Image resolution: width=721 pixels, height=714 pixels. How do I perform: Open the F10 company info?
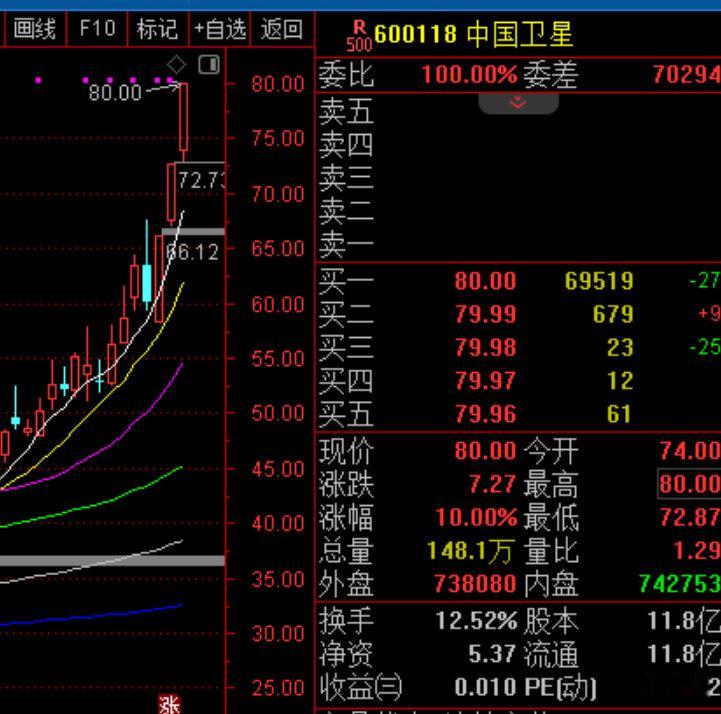click(97, 29)
